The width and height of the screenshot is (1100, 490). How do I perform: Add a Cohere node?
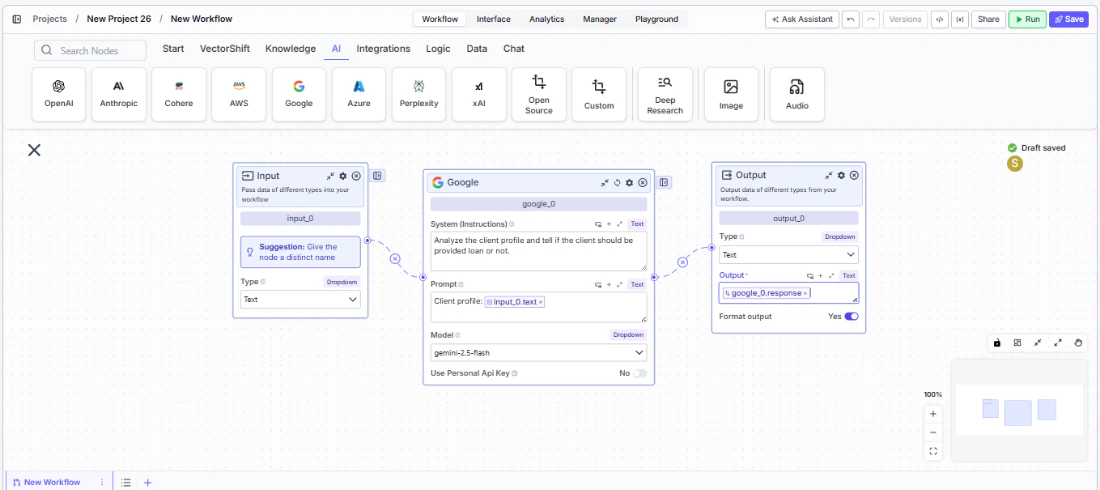coord(179,94)
